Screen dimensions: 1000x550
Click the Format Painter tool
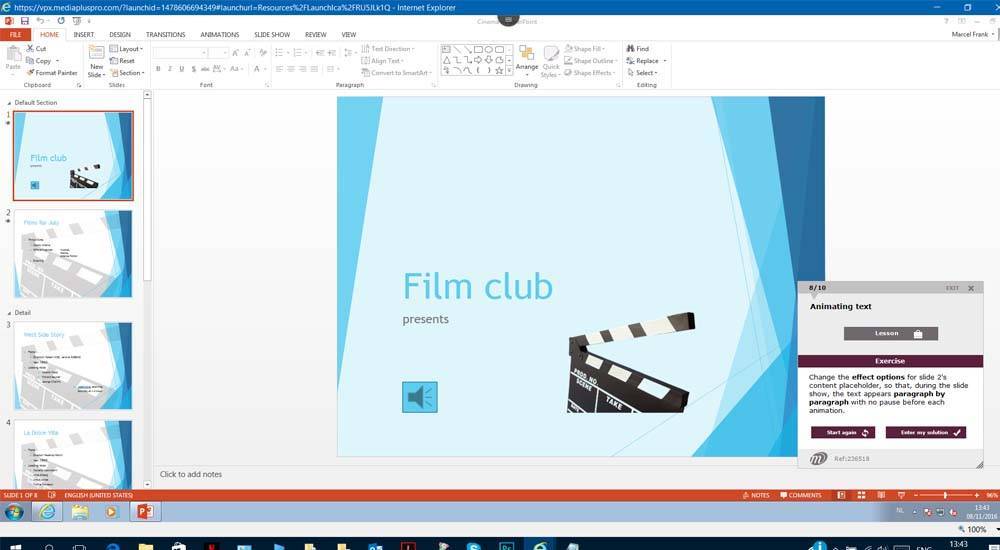(52, 73)
